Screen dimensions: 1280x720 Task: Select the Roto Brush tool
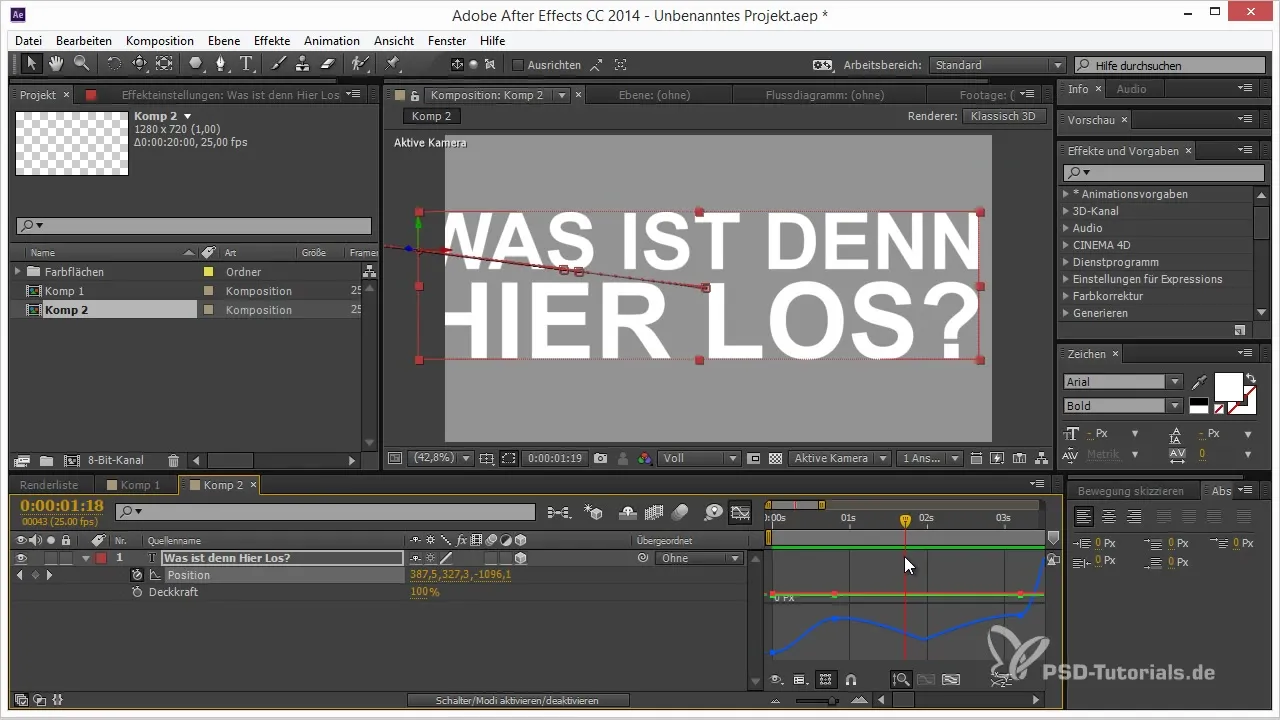[360, 64]
